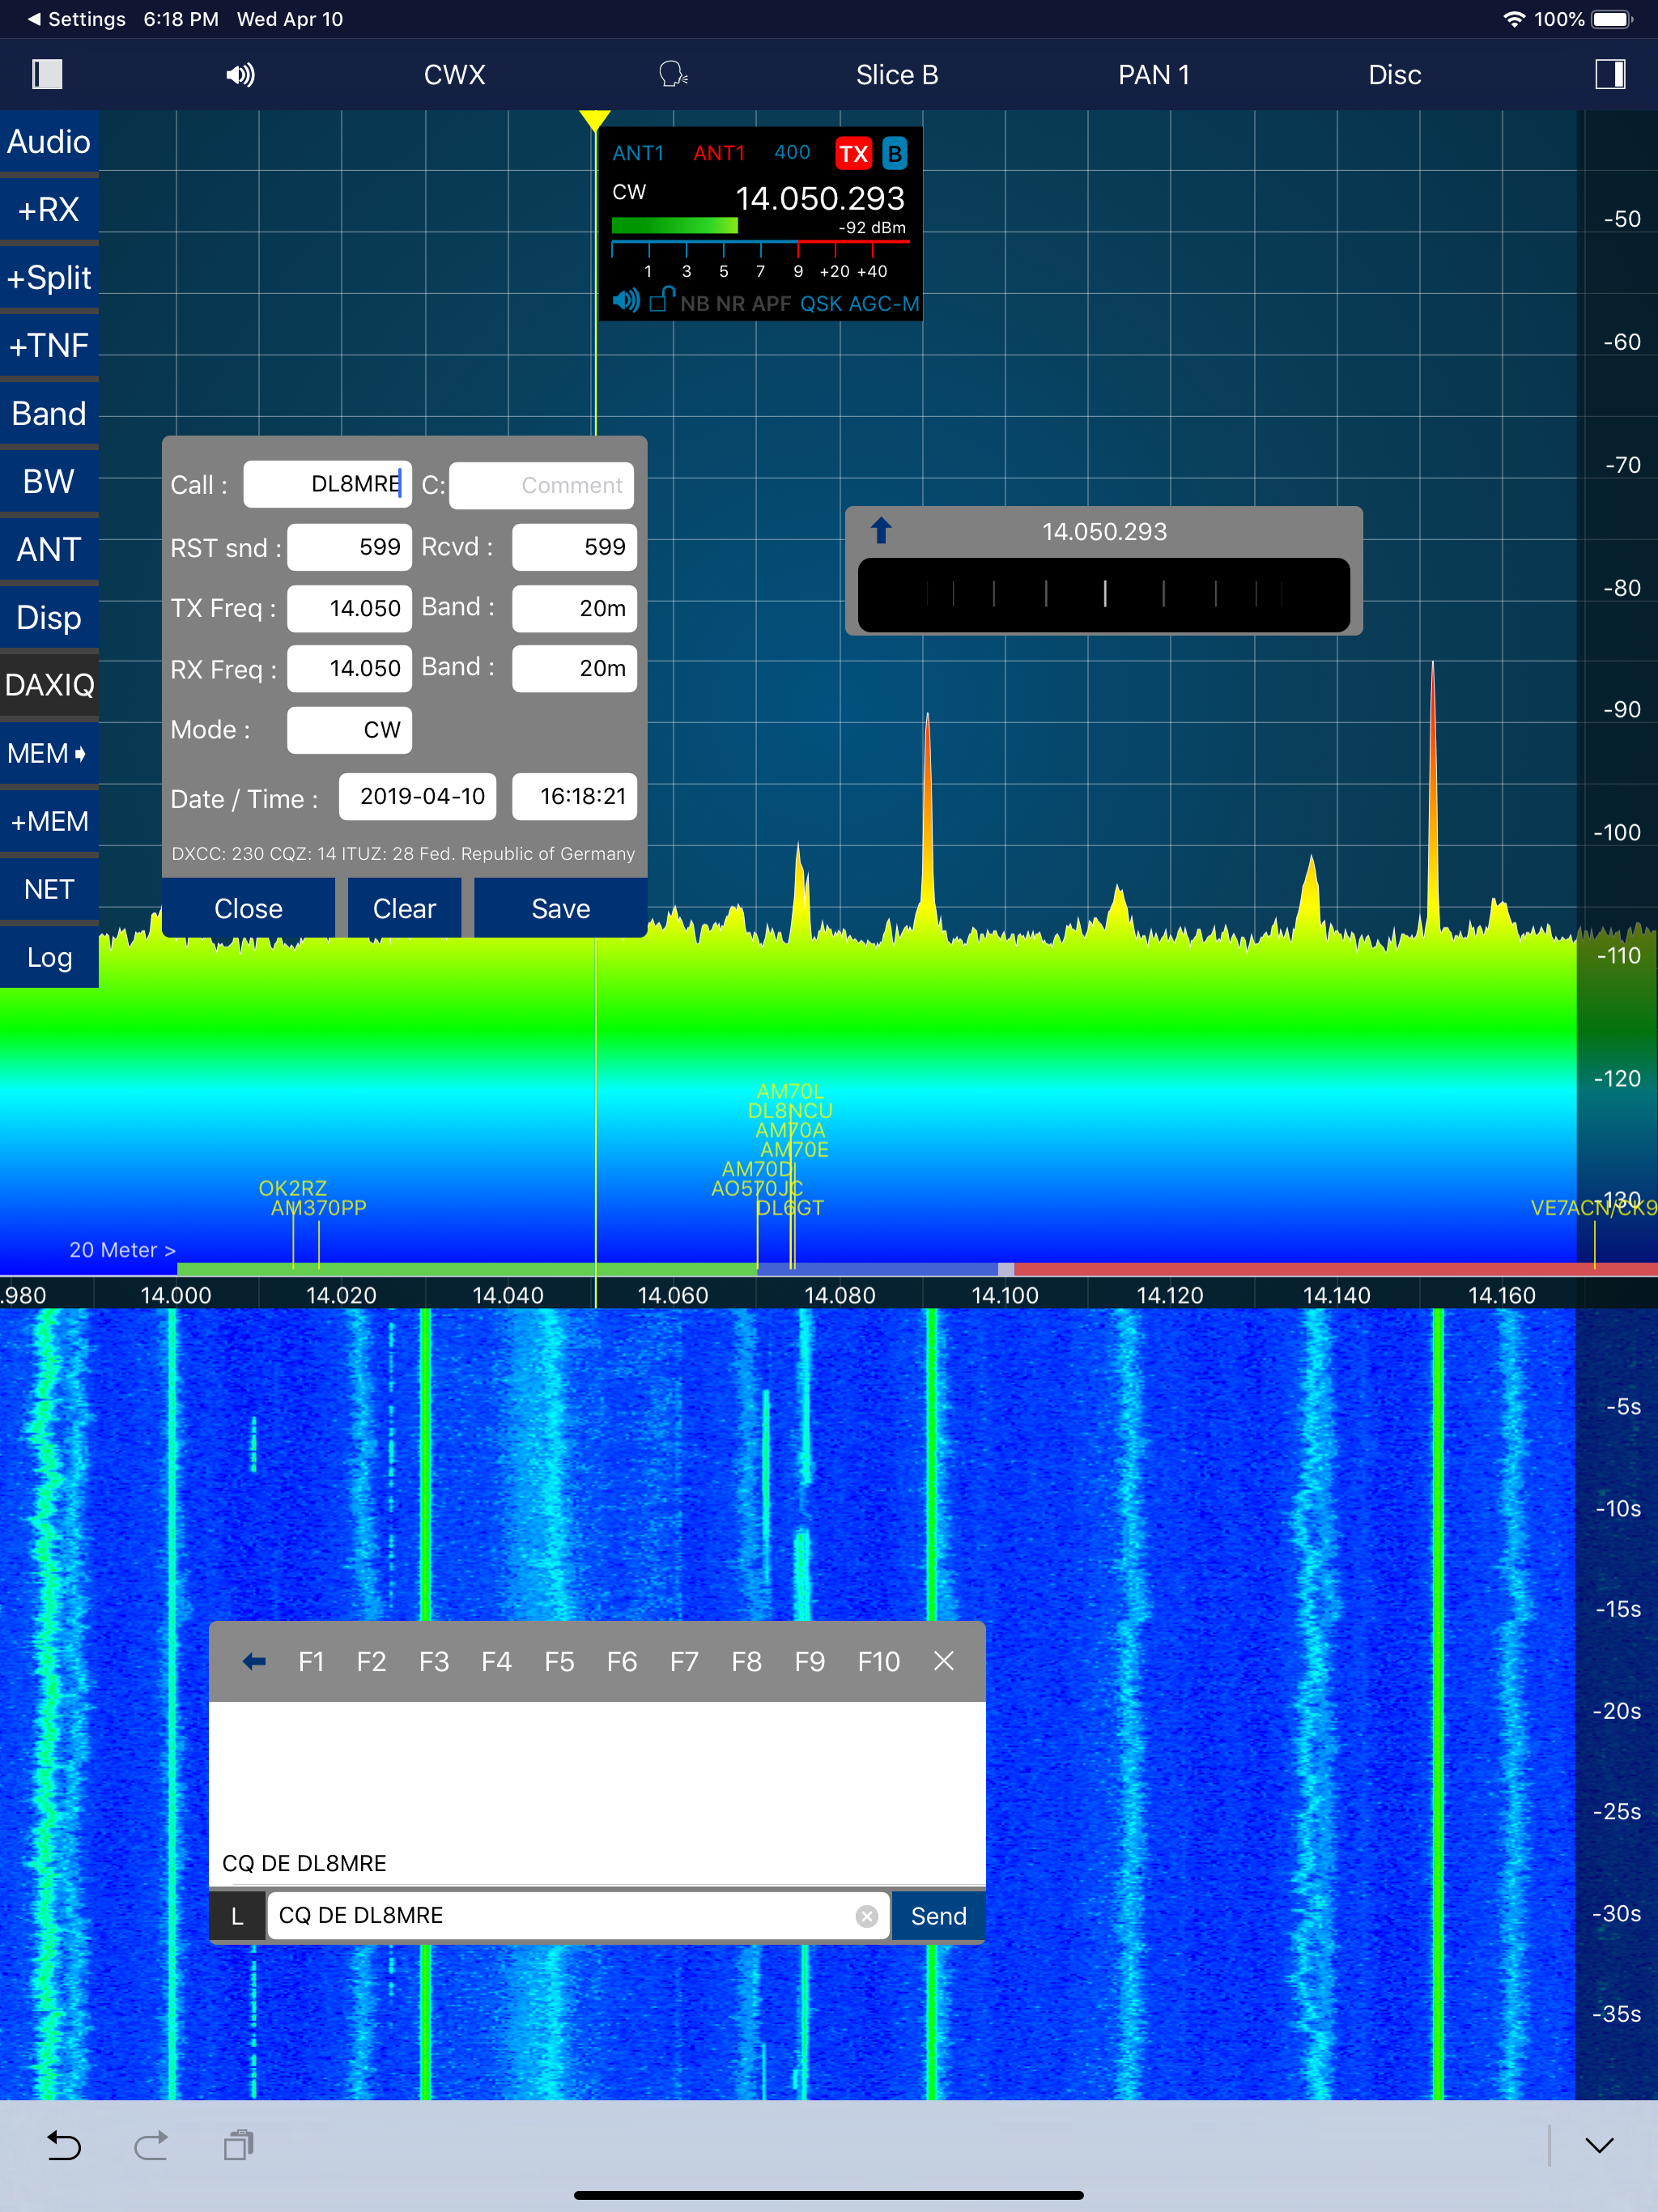
Task: Return to Settings via status bar
Action: tap(76, 19)
